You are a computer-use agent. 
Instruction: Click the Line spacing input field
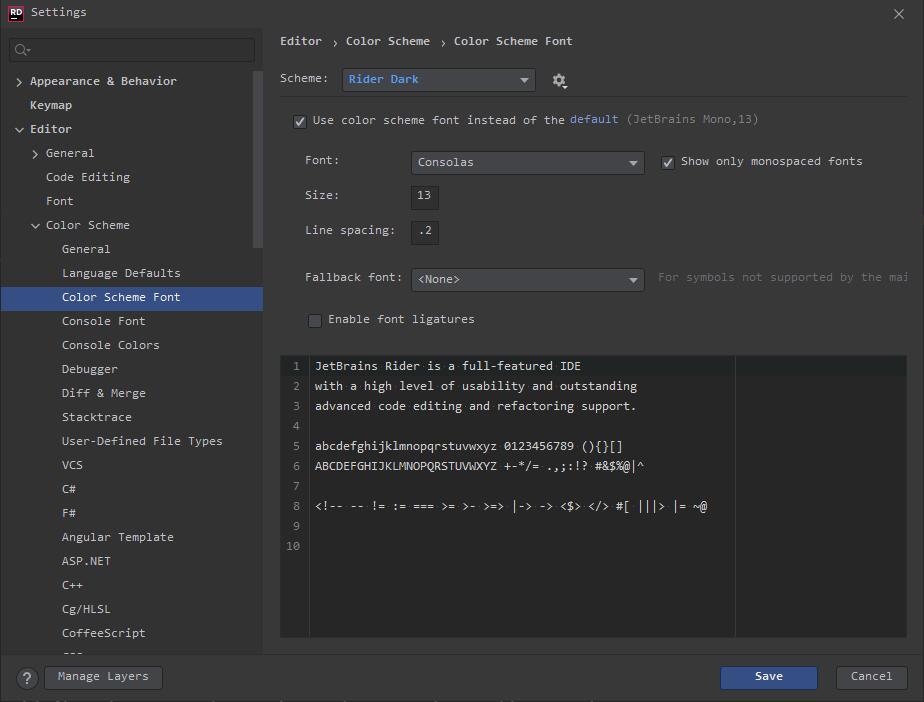[x=424, y=231]
